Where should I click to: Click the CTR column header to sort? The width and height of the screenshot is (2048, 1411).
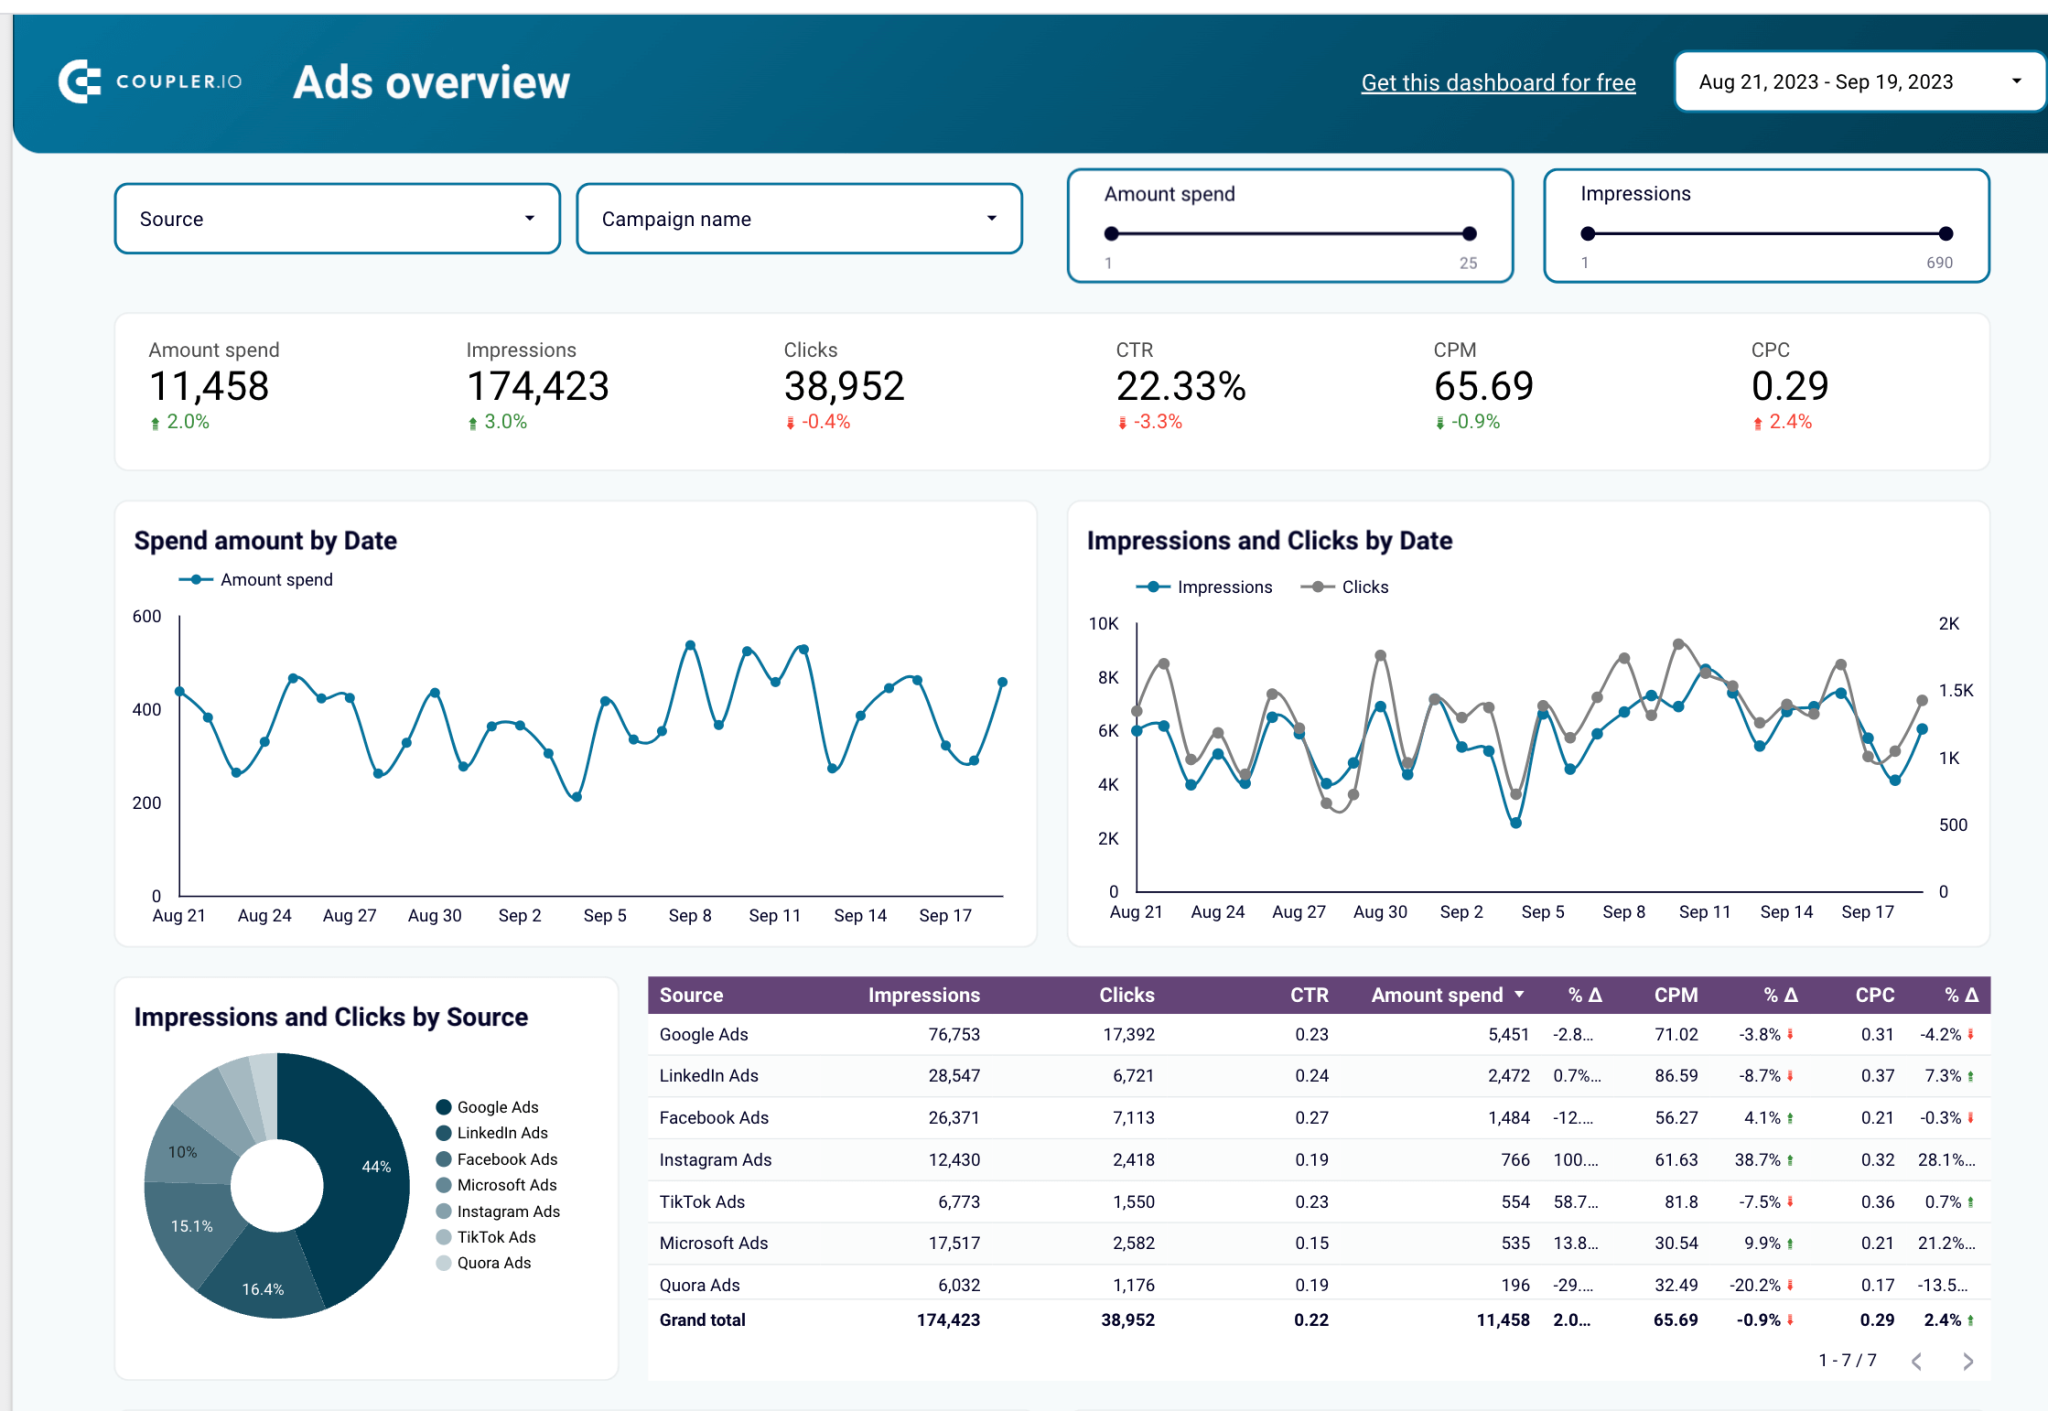coord(1311,995)
